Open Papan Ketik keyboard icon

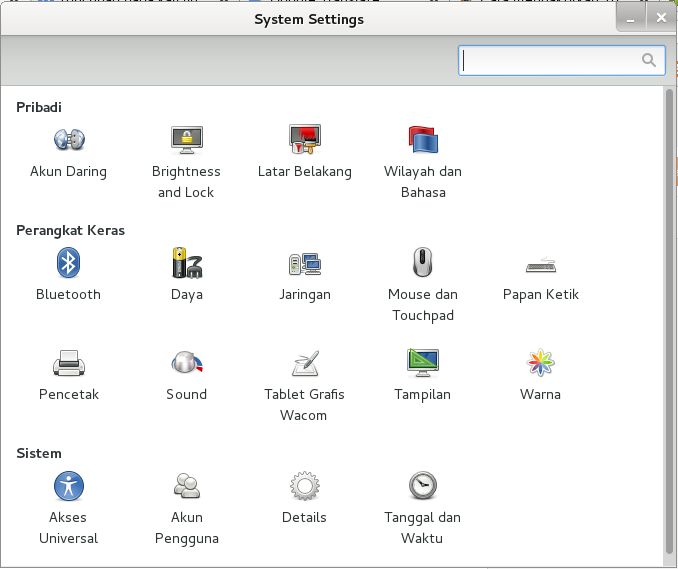point(541,265)
